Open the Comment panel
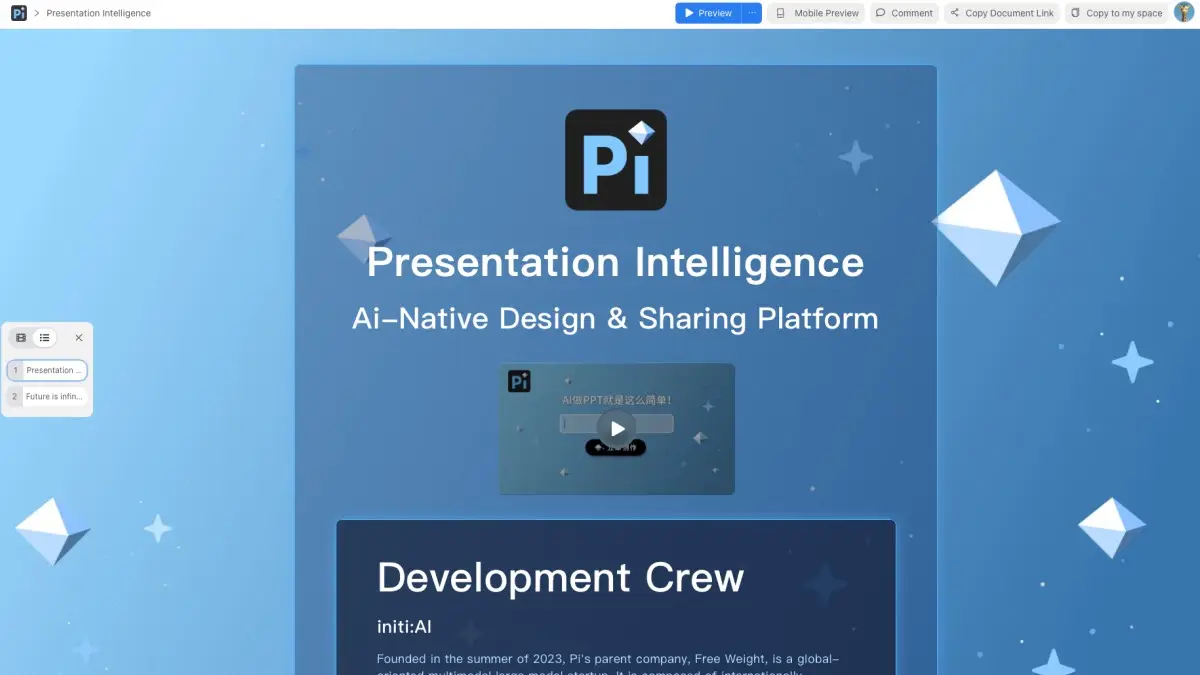1200x675 pixels. tap(904, 13)
